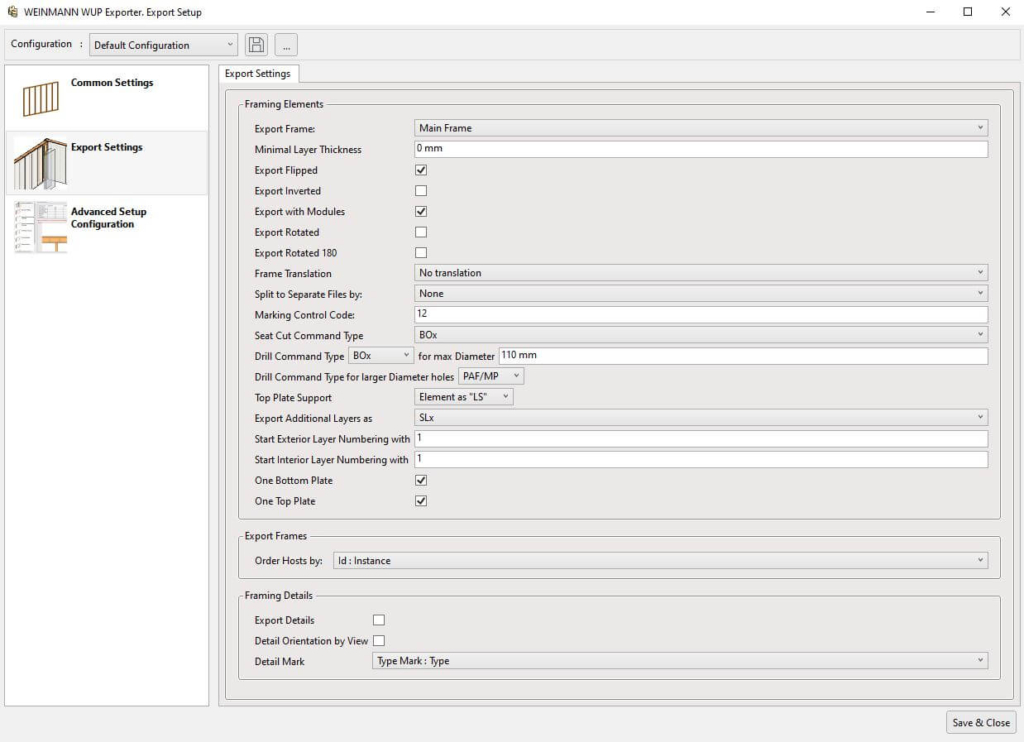
Task: Uncheck the One Bottom Plate checkbox
Action: pos(421,480)
